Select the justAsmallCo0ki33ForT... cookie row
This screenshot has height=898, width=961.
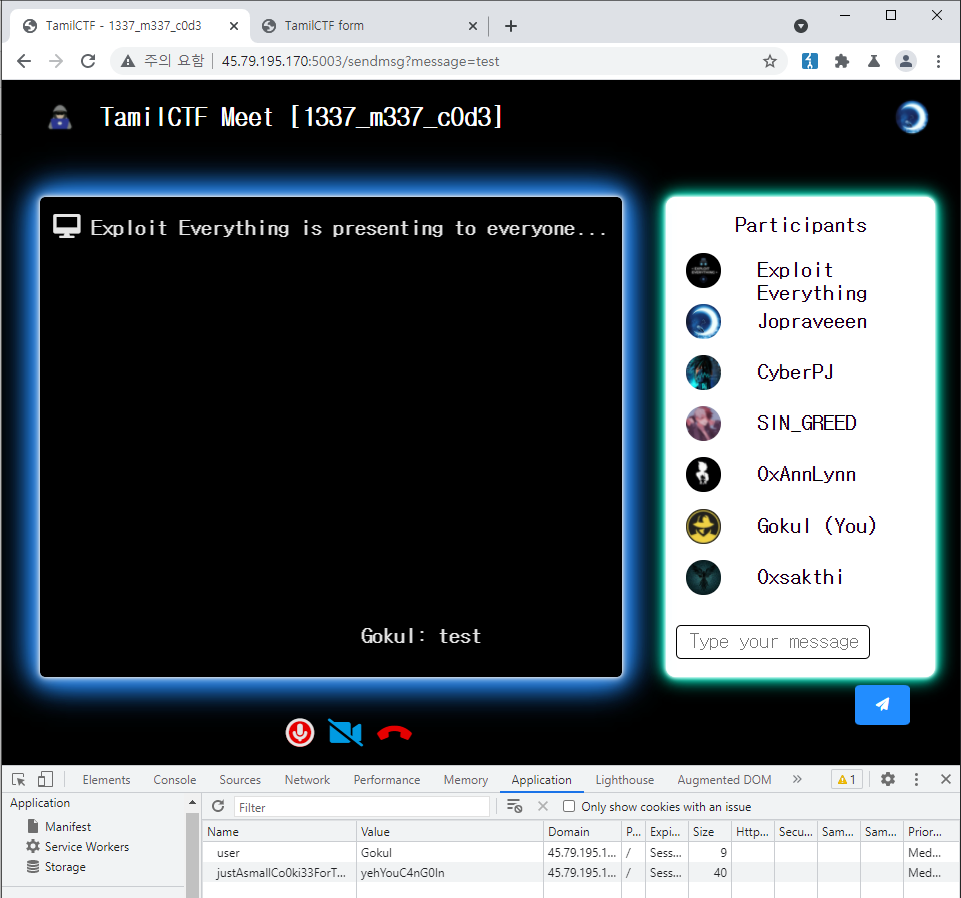(581, 872)
